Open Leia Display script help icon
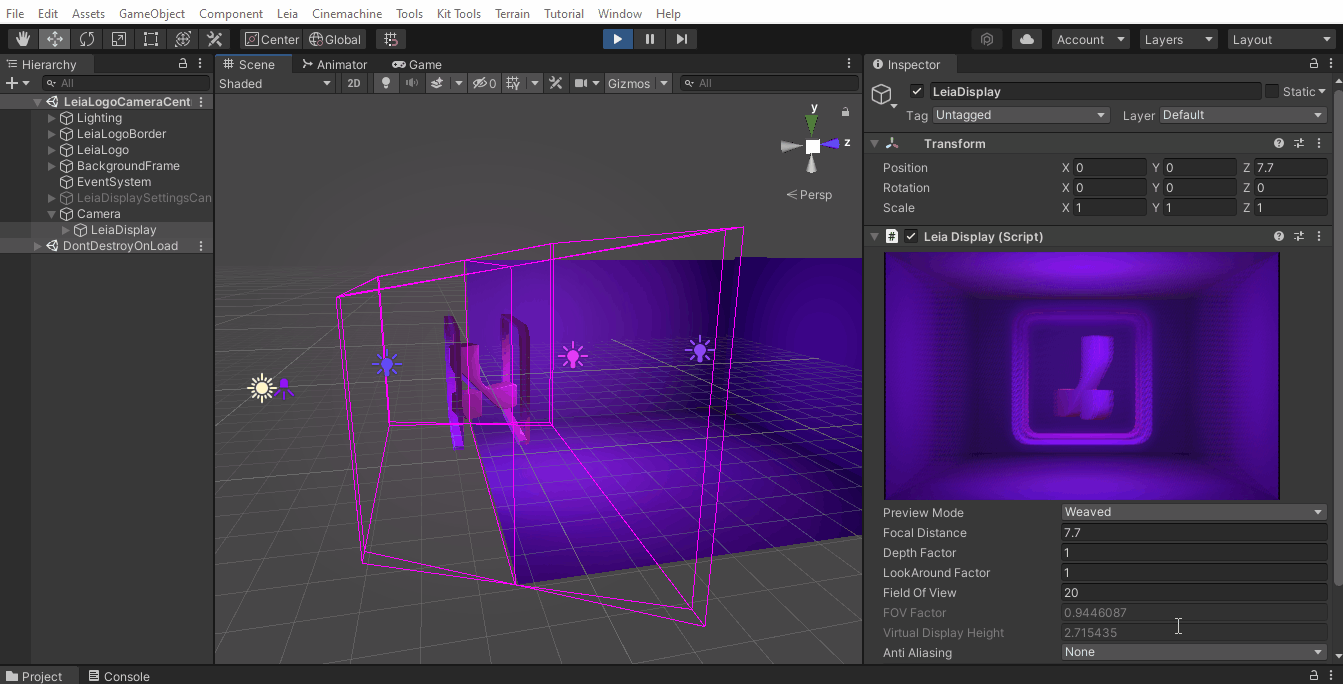The width and height of the screenshot is (1343, 684). (x=1279, y=236)
